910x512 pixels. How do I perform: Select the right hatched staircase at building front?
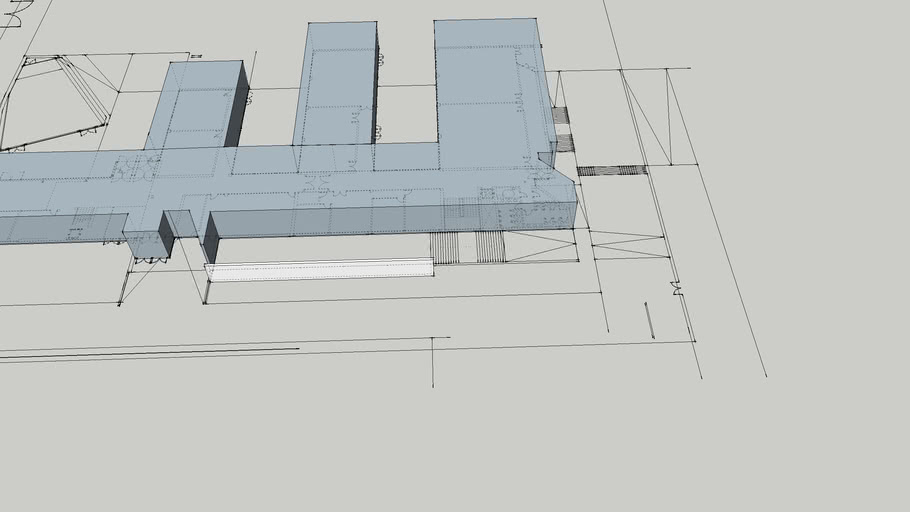(x=490, y=246)
